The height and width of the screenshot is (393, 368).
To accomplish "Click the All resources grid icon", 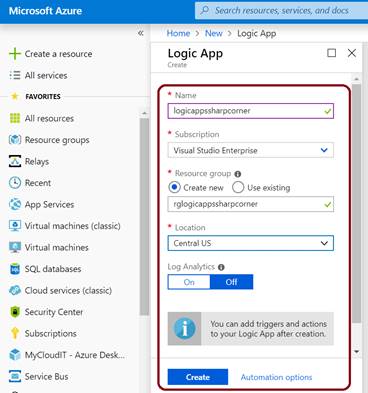I will pyautogui.click(x=15, y=118).
